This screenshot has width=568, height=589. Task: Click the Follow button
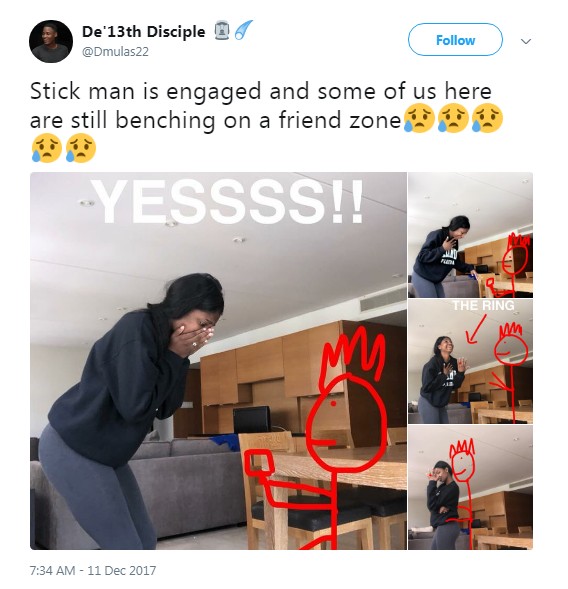pyautogui.click(x=455, y=40)
